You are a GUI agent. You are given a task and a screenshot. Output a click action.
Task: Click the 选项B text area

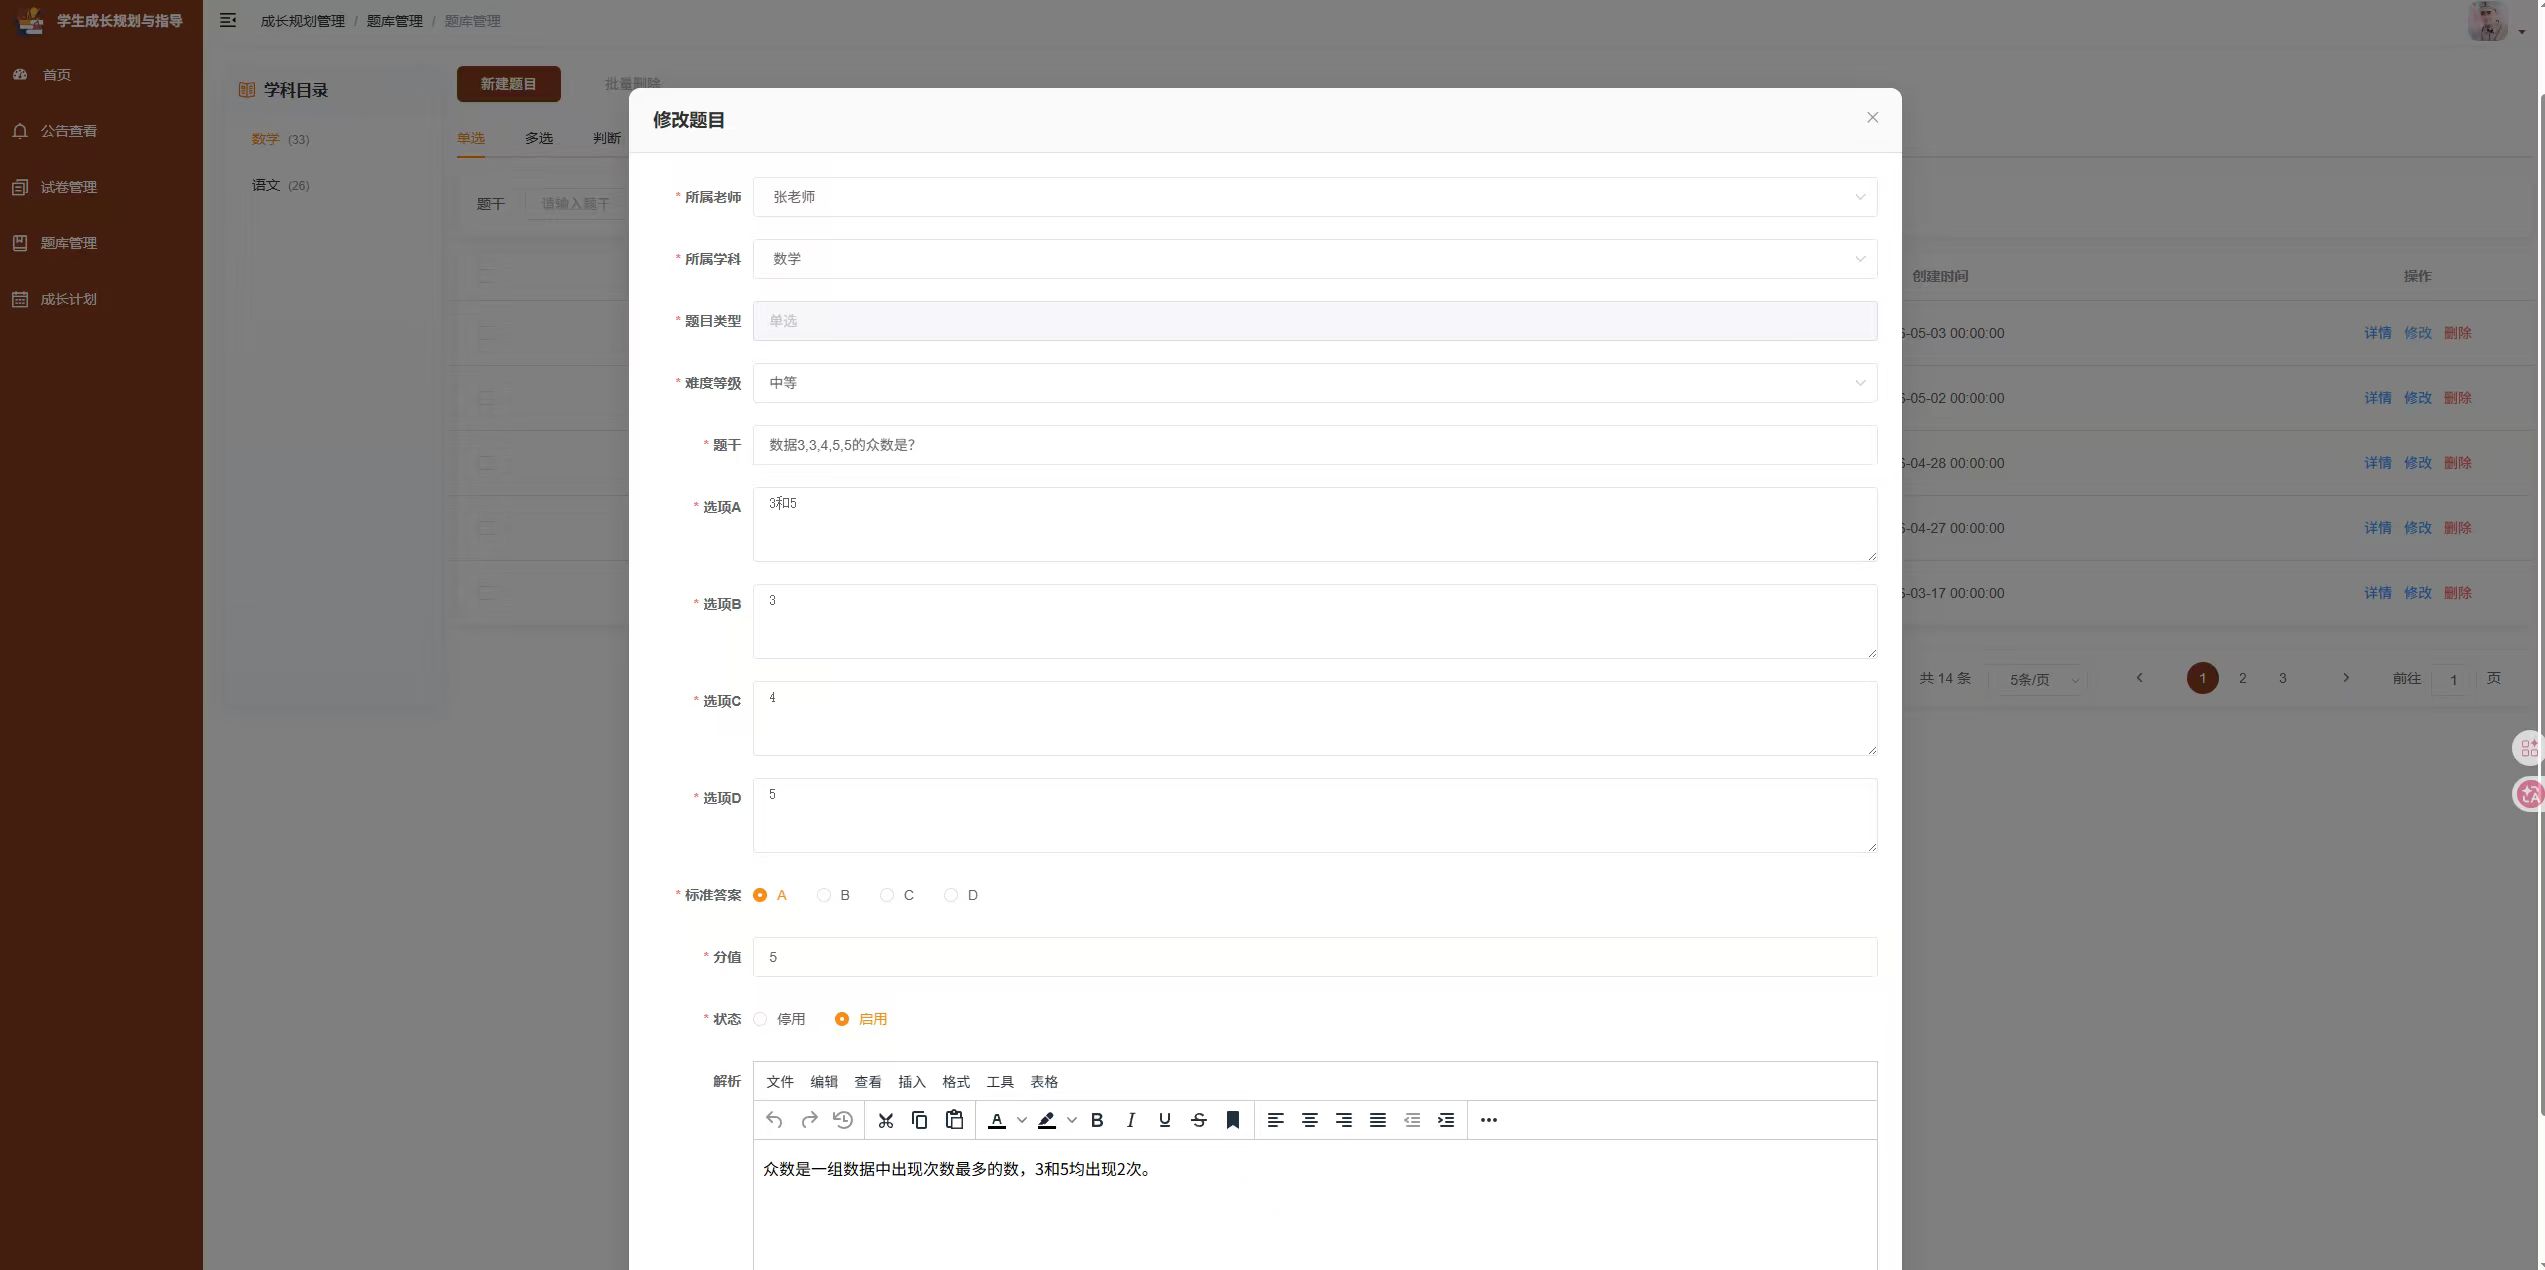point(1315,621)
